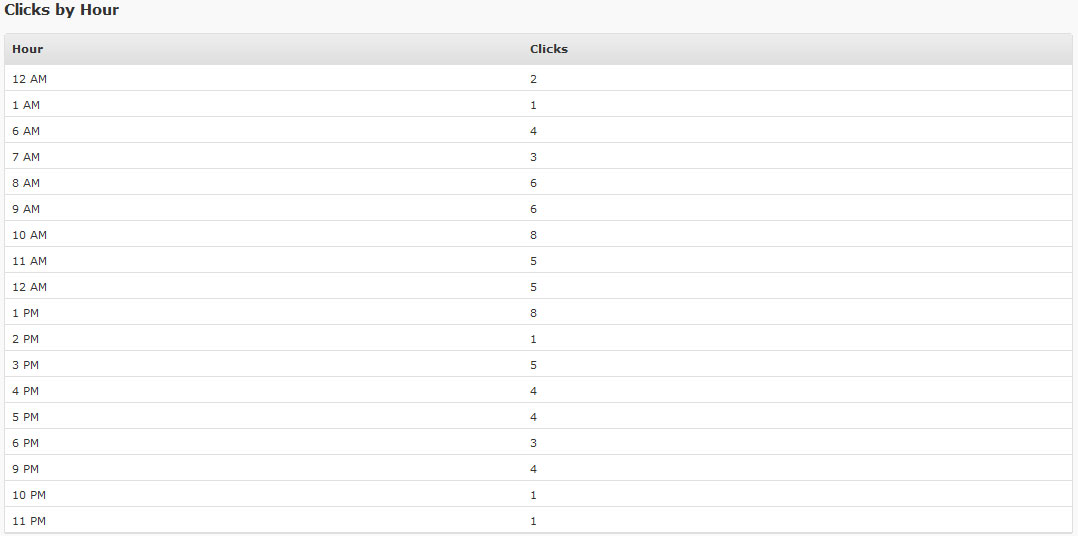Click the 6 PM hour cell
This screenshot has height=536, width=1078.
(26, 443)
